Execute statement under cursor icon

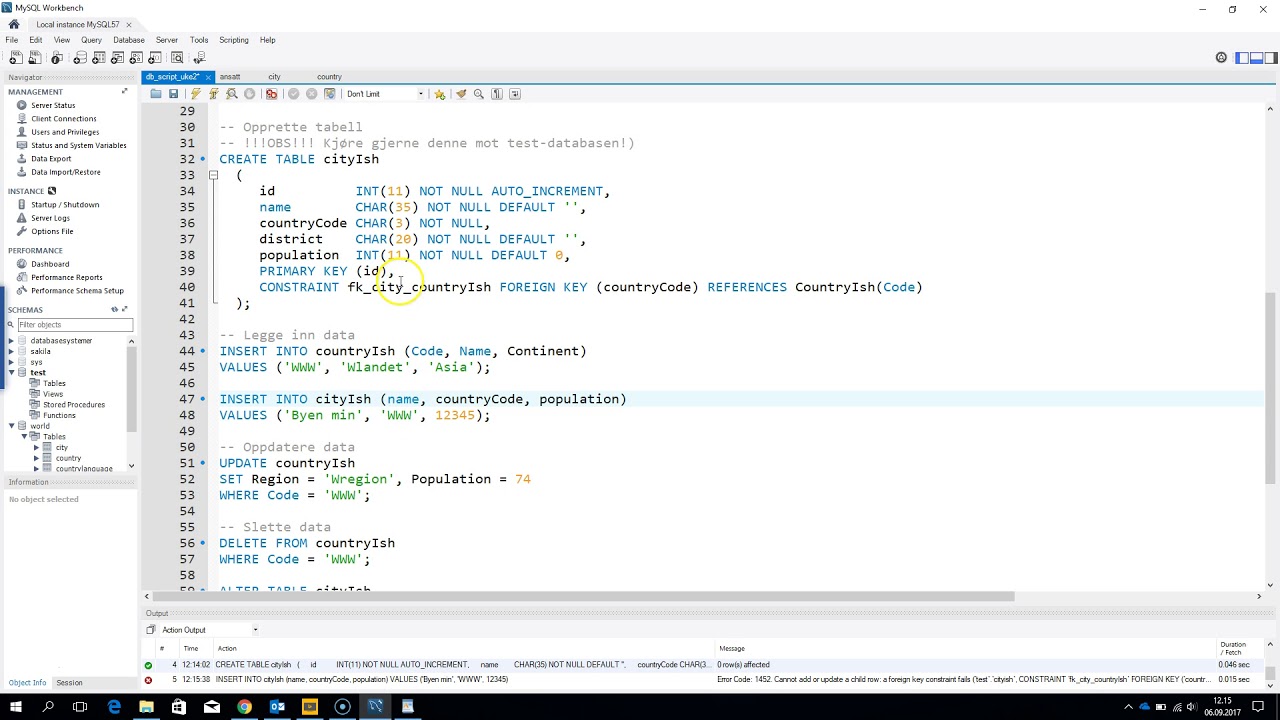click(214, 94)
